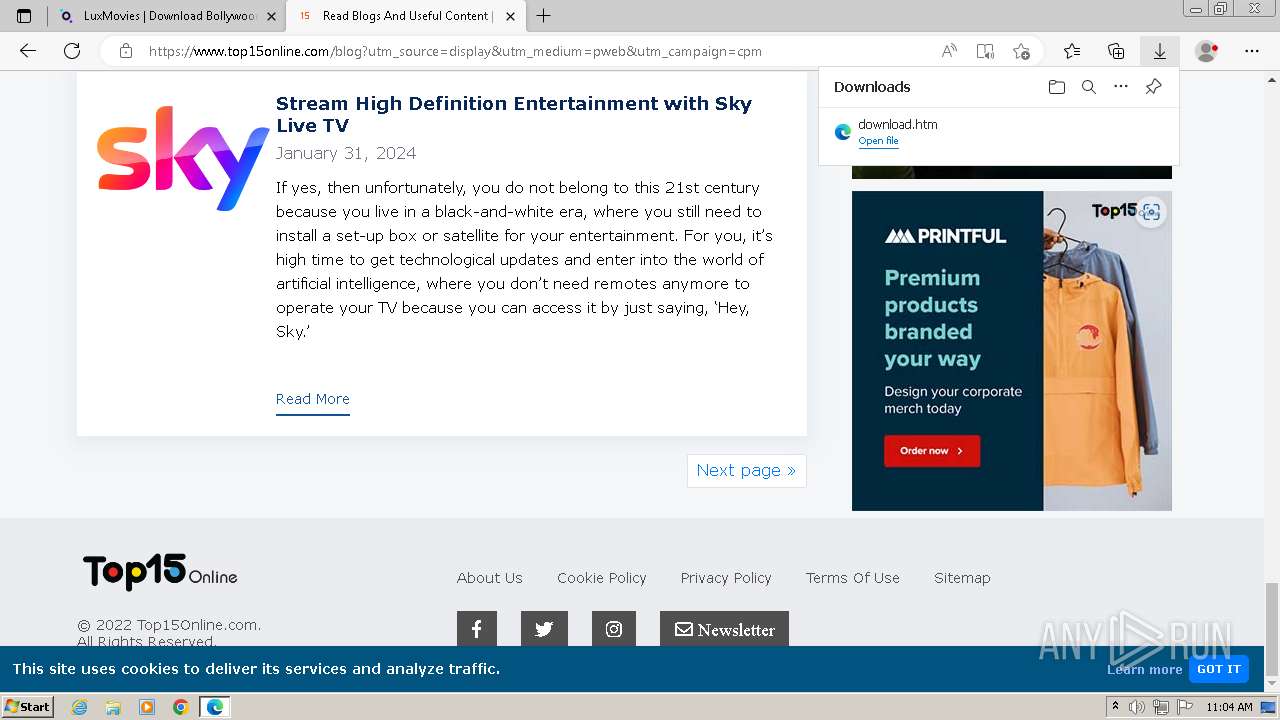Image resolution: width=1280 pixels, height=720 pixels.
Task: Open Edge Settings and more menu
Action: tap(1252, 51)
